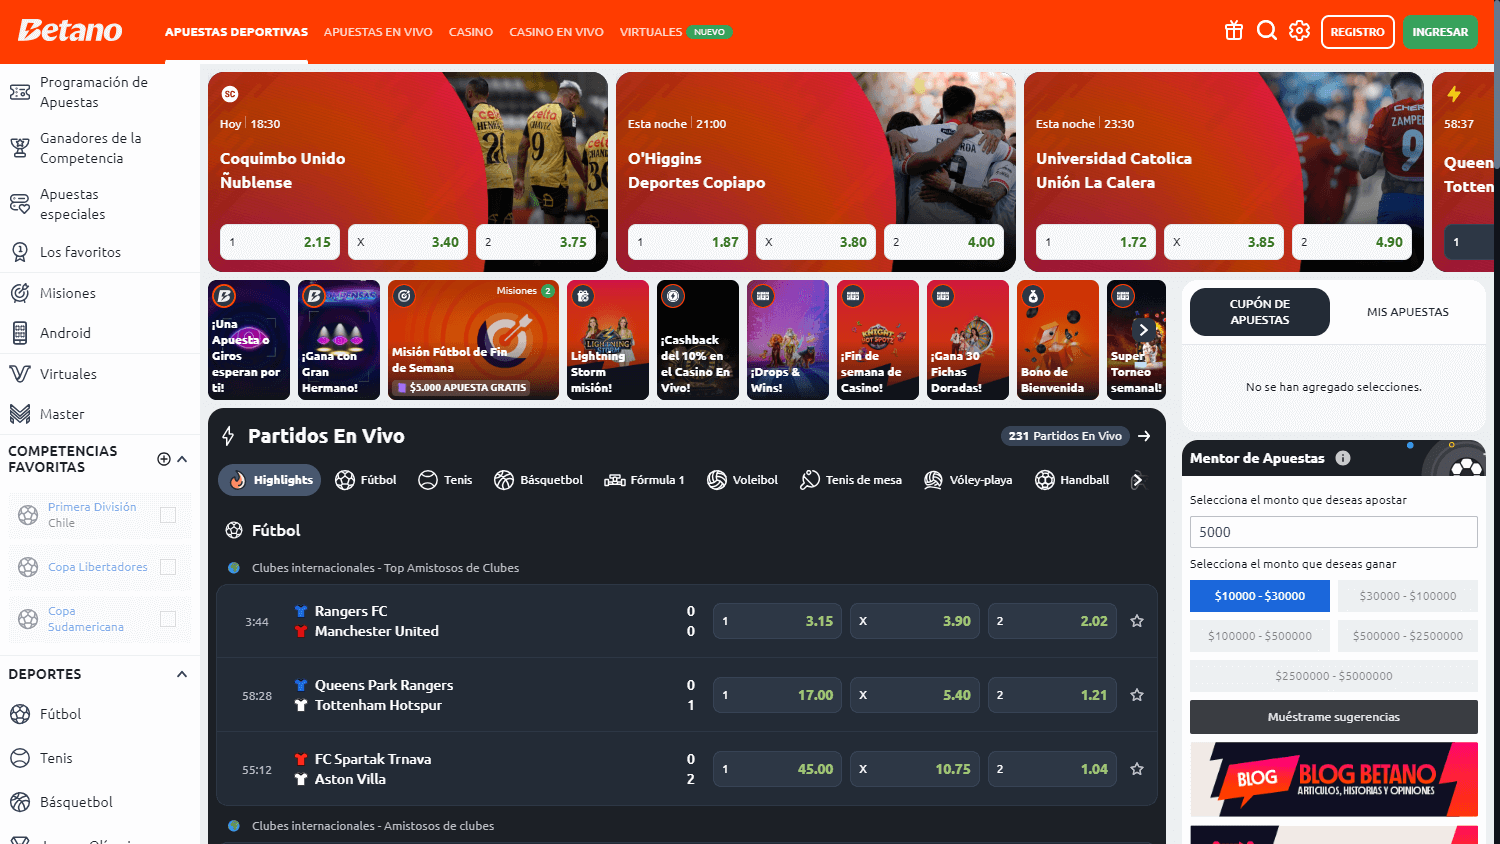Image resolution: width=1500 pixels, height=844 pixels.
Task: Open Android phone icon in sidebar
Action: (20, 333)
